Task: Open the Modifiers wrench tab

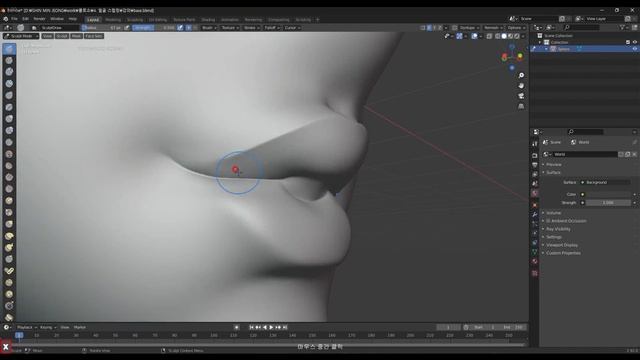Action: (535, 215)
